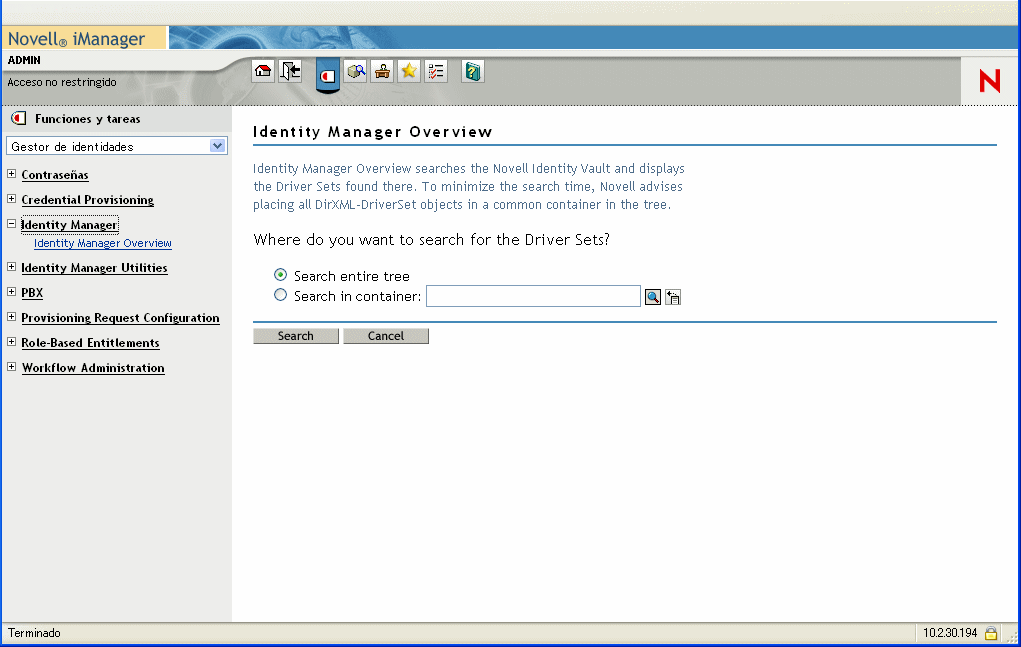1021x647 pixels.
Task: Expand the Provisioning Request Configuration category
Action: [12, 317]
